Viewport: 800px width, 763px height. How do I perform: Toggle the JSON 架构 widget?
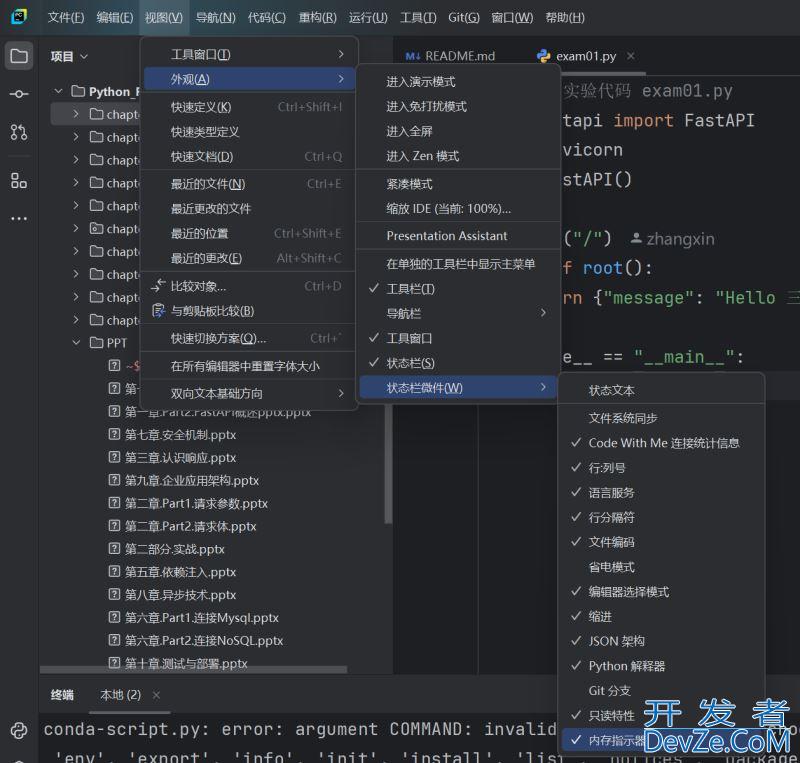coord(661,641)
